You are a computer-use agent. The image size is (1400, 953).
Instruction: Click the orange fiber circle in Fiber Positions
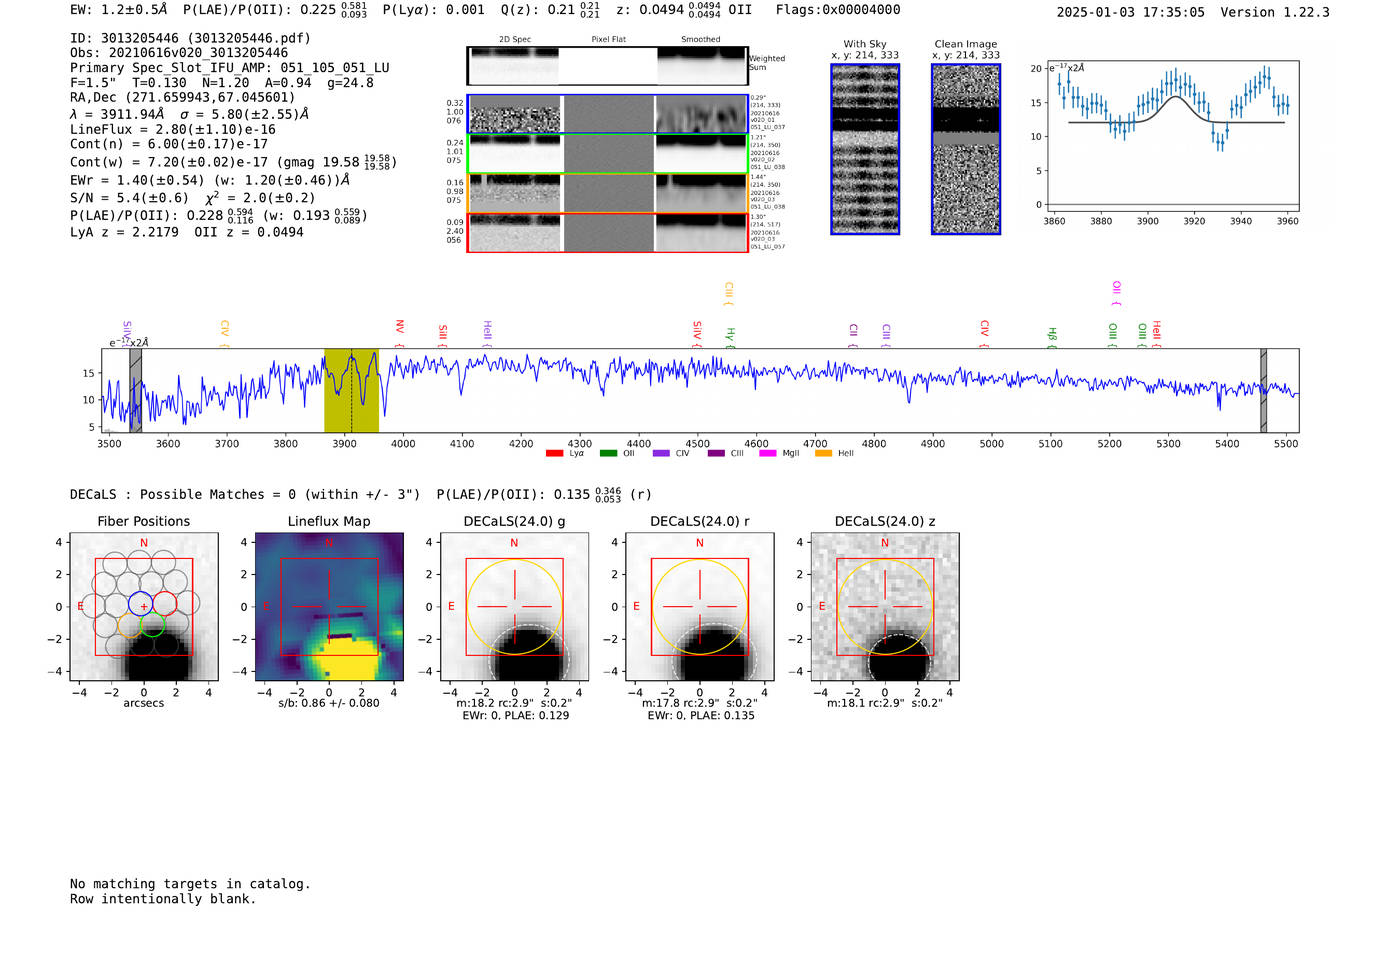[130, 625]
